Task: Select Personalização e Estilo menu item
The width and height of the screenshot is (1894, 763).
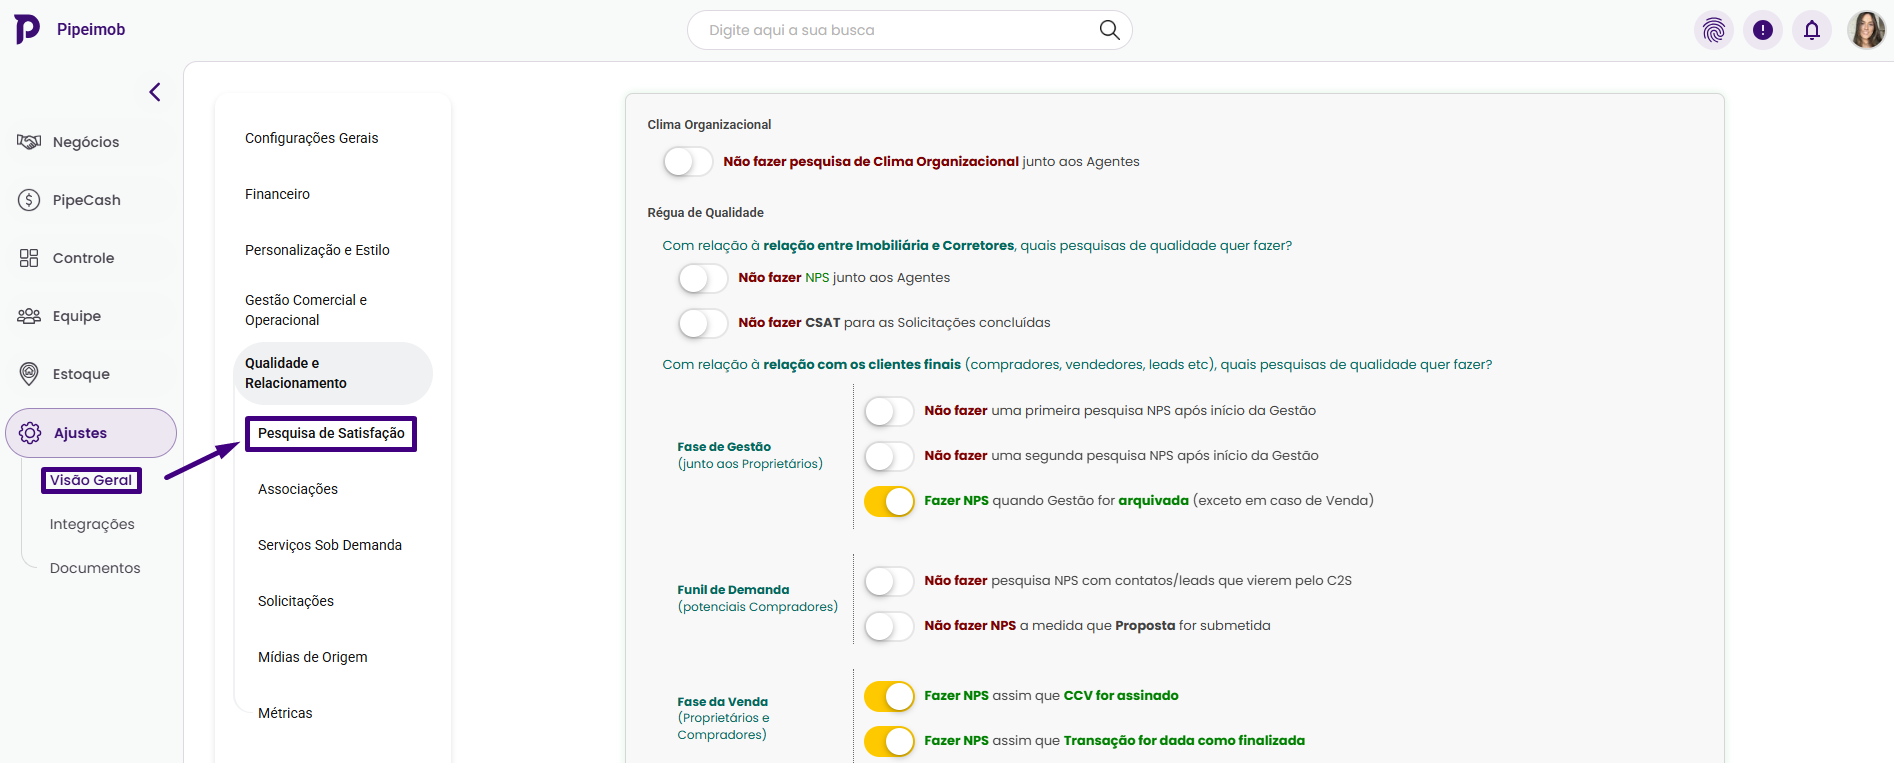Action: (317, 250)
